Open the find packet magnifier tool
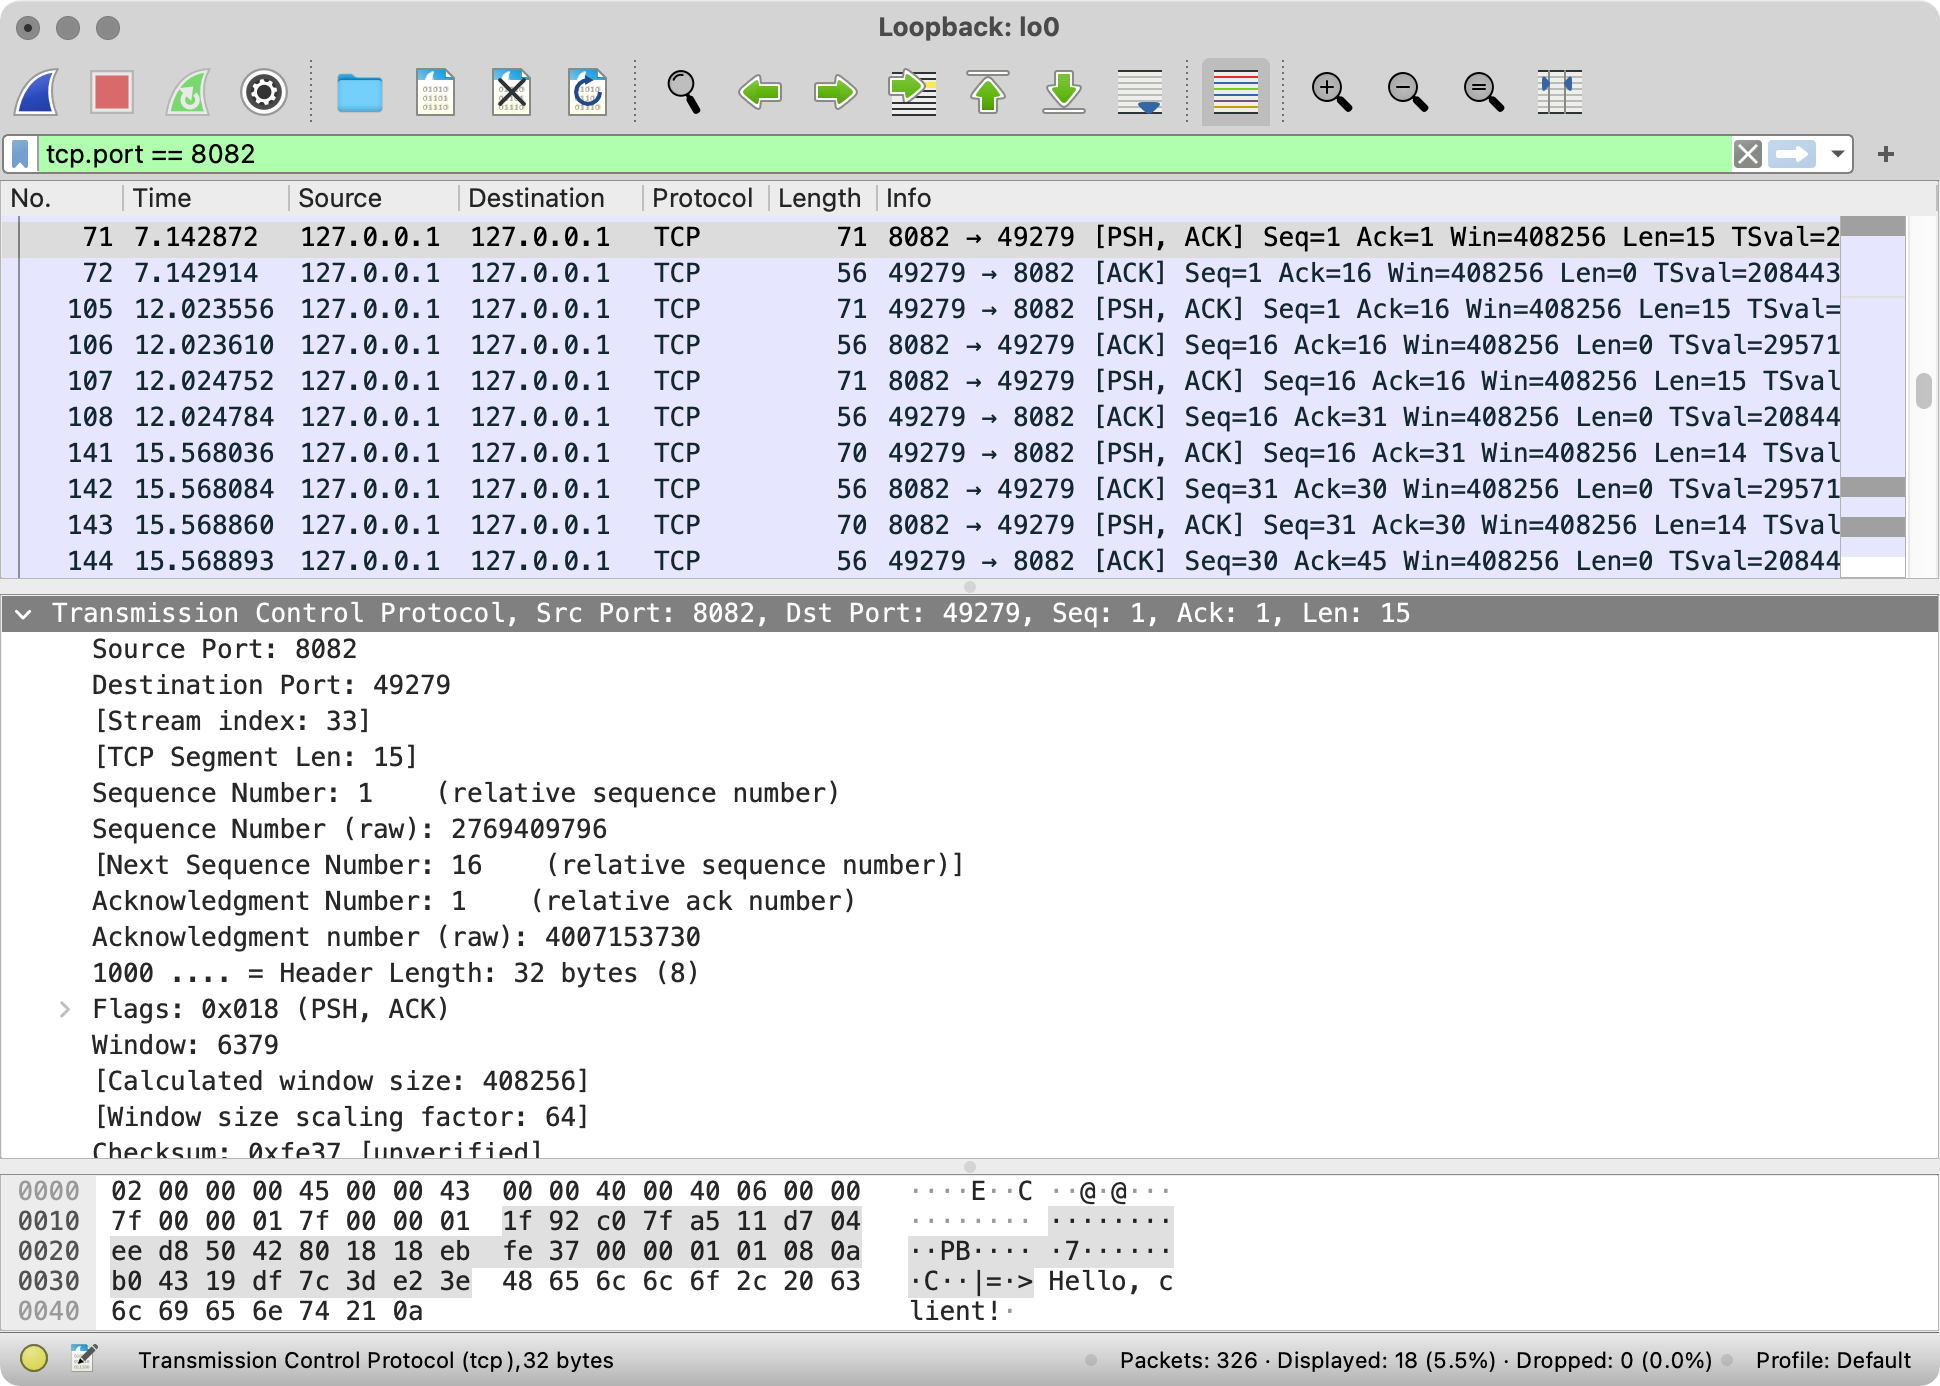The height and width of the screenshot is (1386, 1940). [x=683, y=93]
